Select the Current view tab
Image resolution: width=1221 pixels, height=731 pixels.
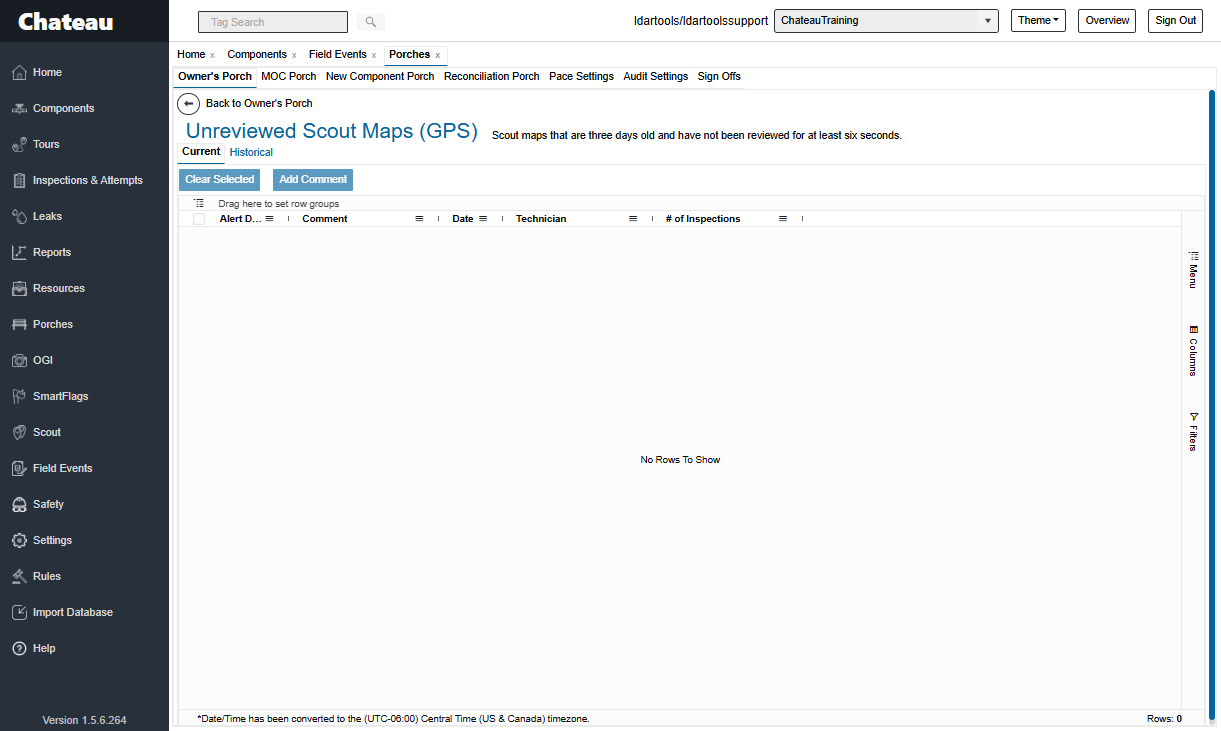point(201,152)
